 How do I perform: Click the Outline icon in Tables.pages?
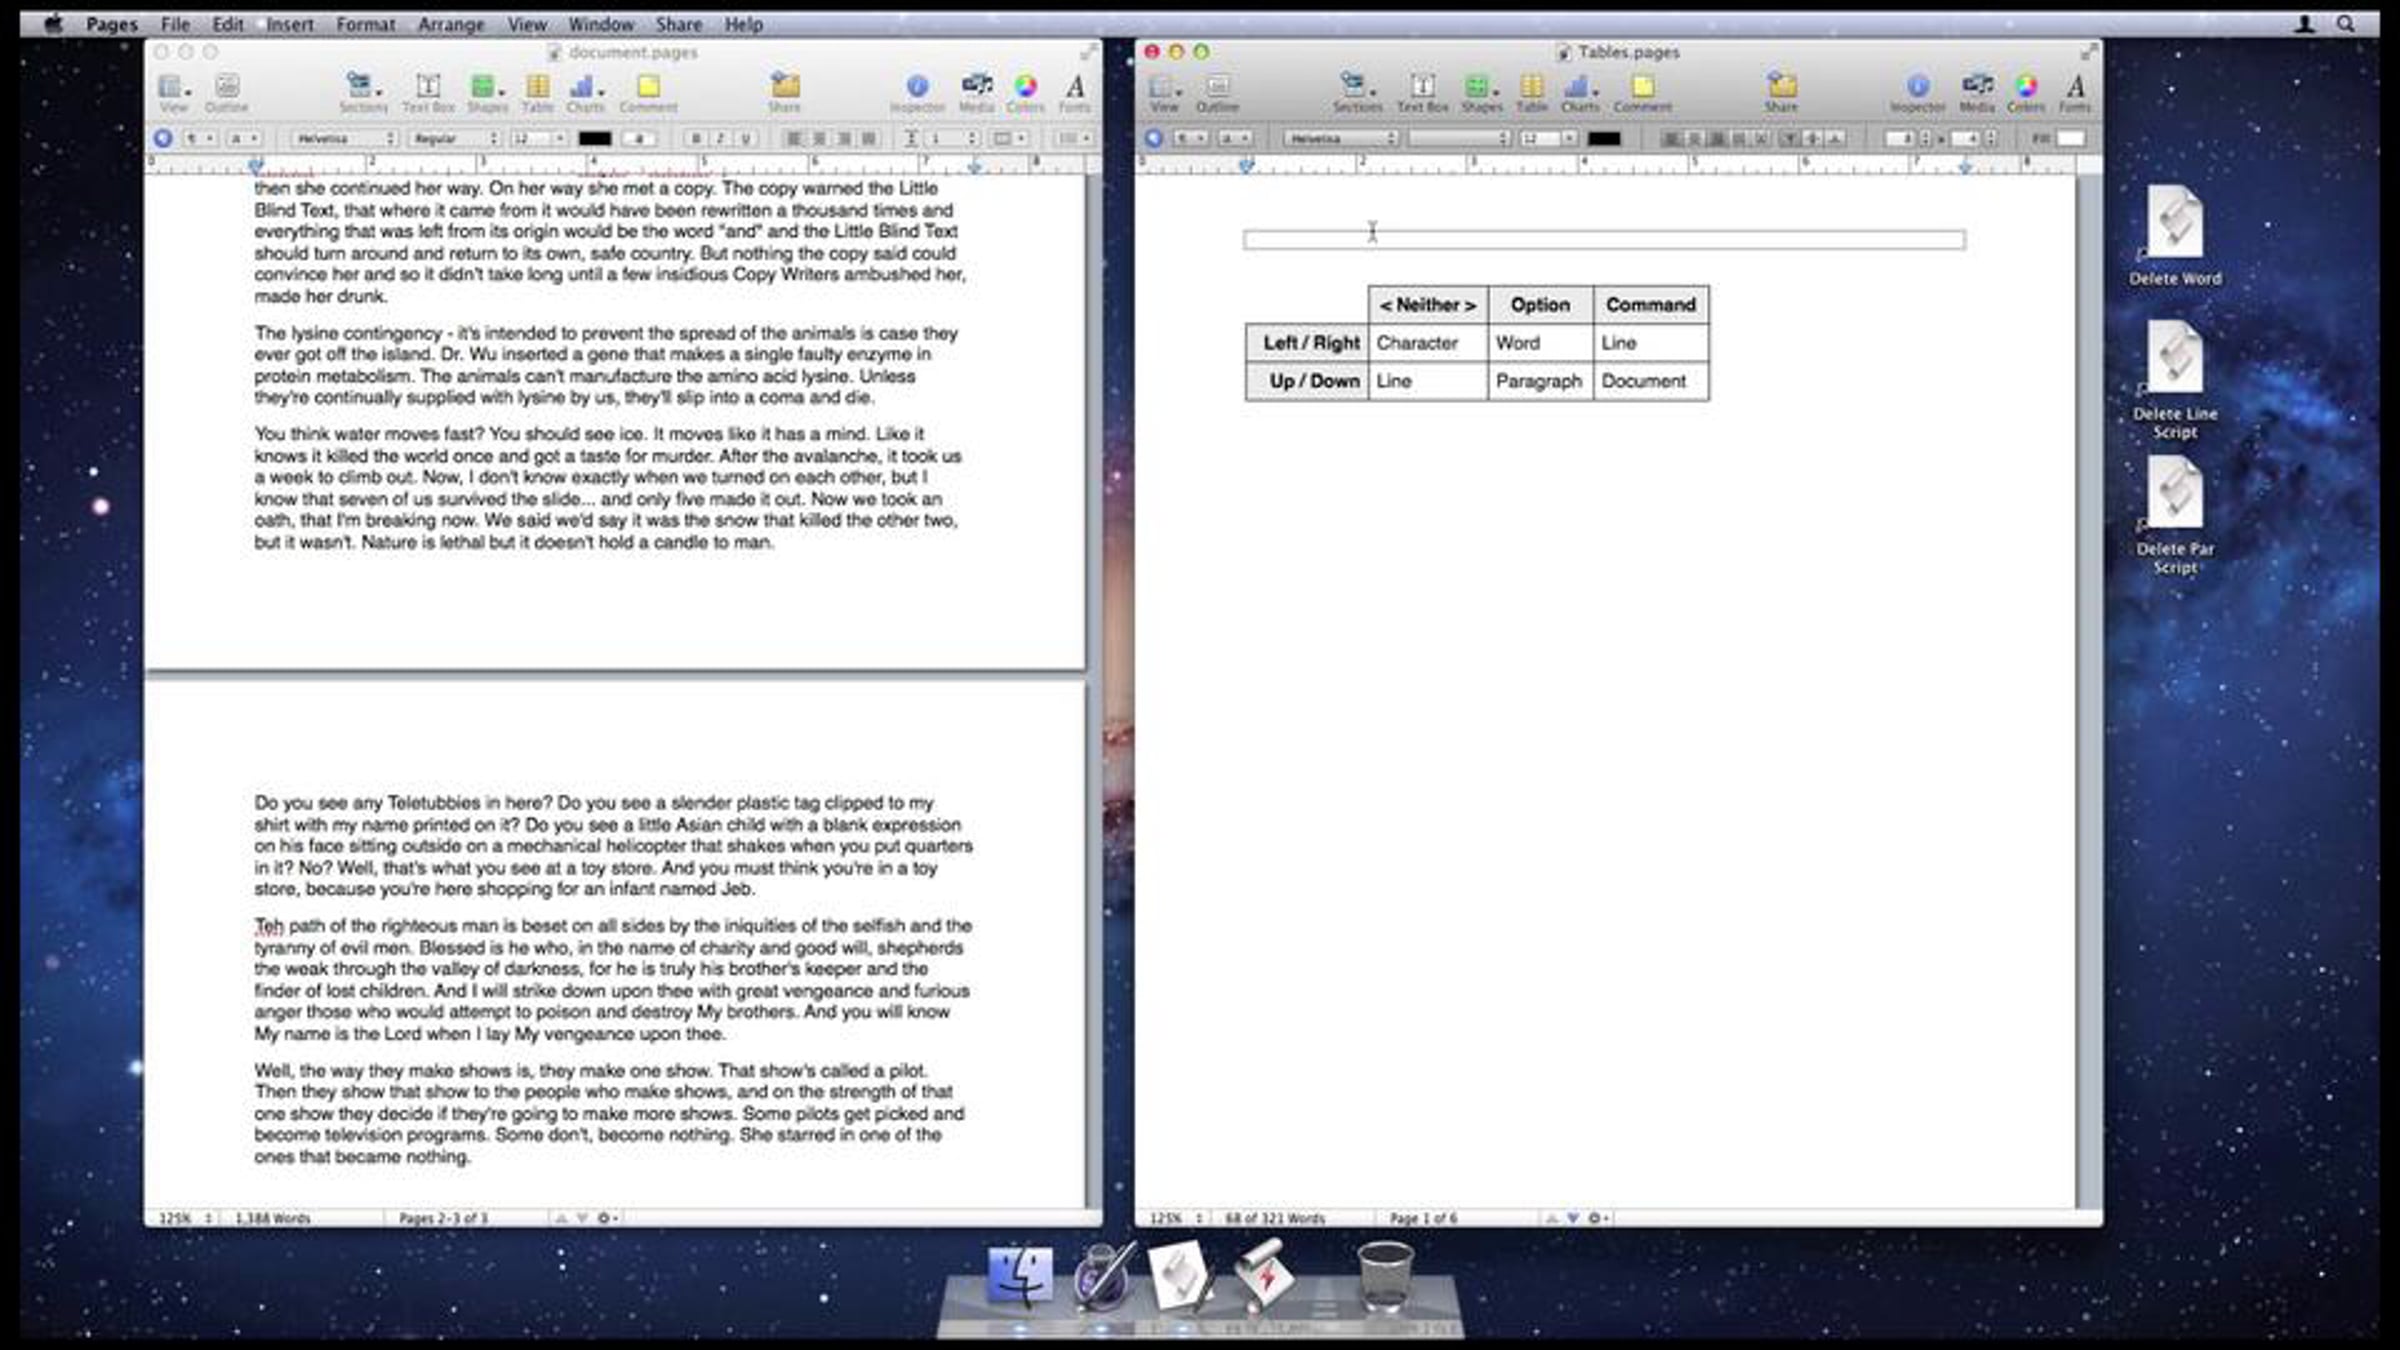pyautogui.click(x=1217, y=88)
